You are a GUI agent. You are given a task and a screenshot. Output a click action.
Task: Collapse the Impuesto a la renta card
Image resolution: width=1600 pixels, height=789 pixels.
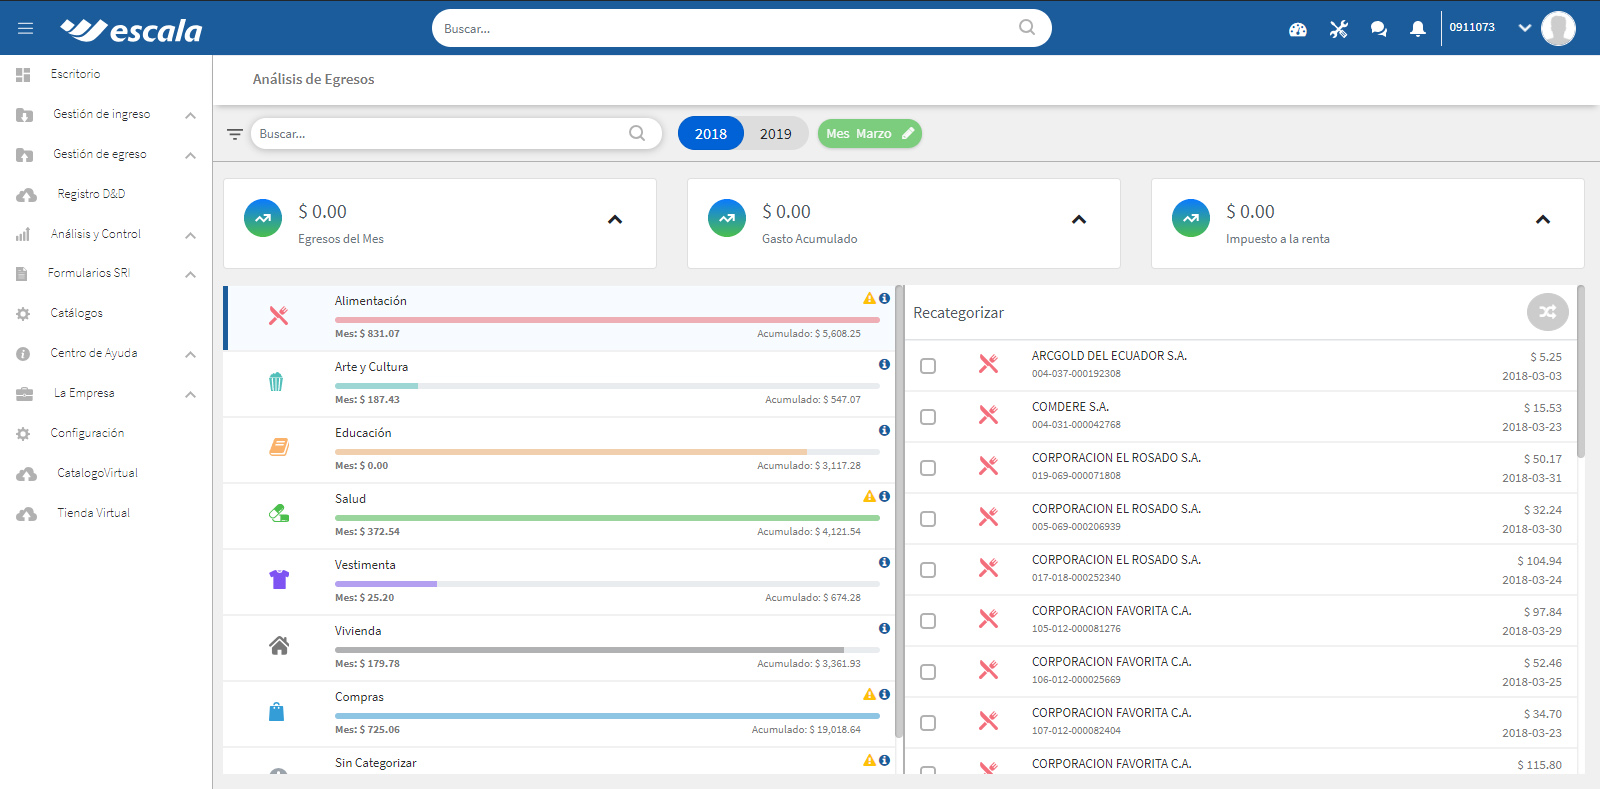click(1543, 219)
